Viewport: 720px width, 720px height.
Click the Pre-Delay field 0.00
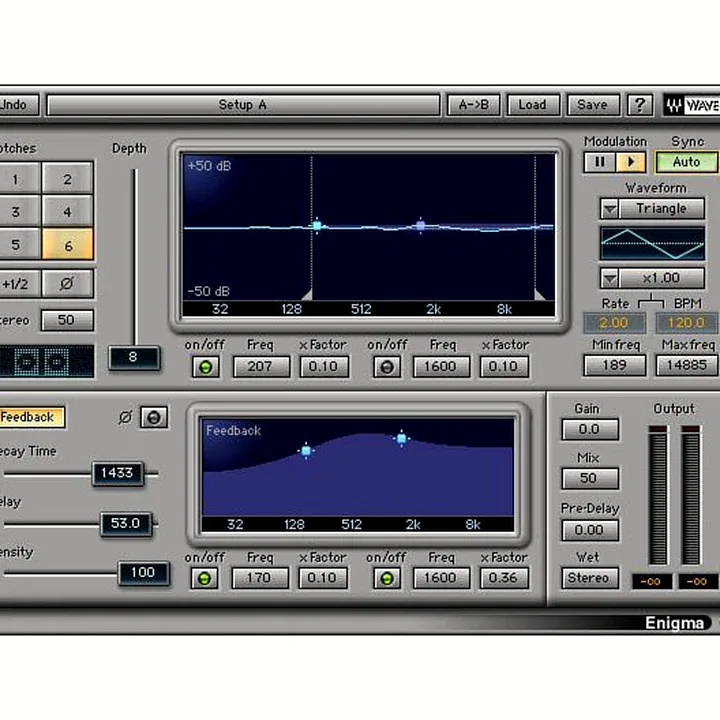[x=590, y=530]
